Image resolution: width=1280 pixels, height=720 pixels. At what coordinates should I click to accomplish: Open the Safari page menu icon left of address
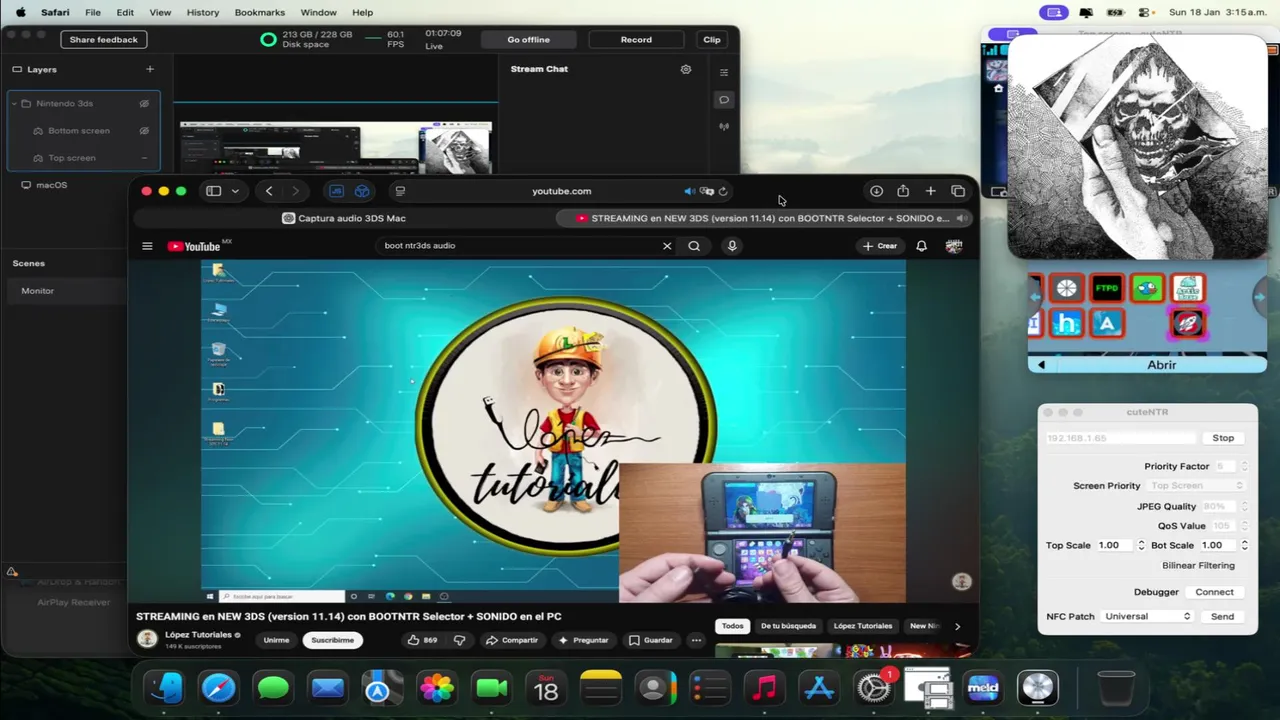(x=400, y=191)
